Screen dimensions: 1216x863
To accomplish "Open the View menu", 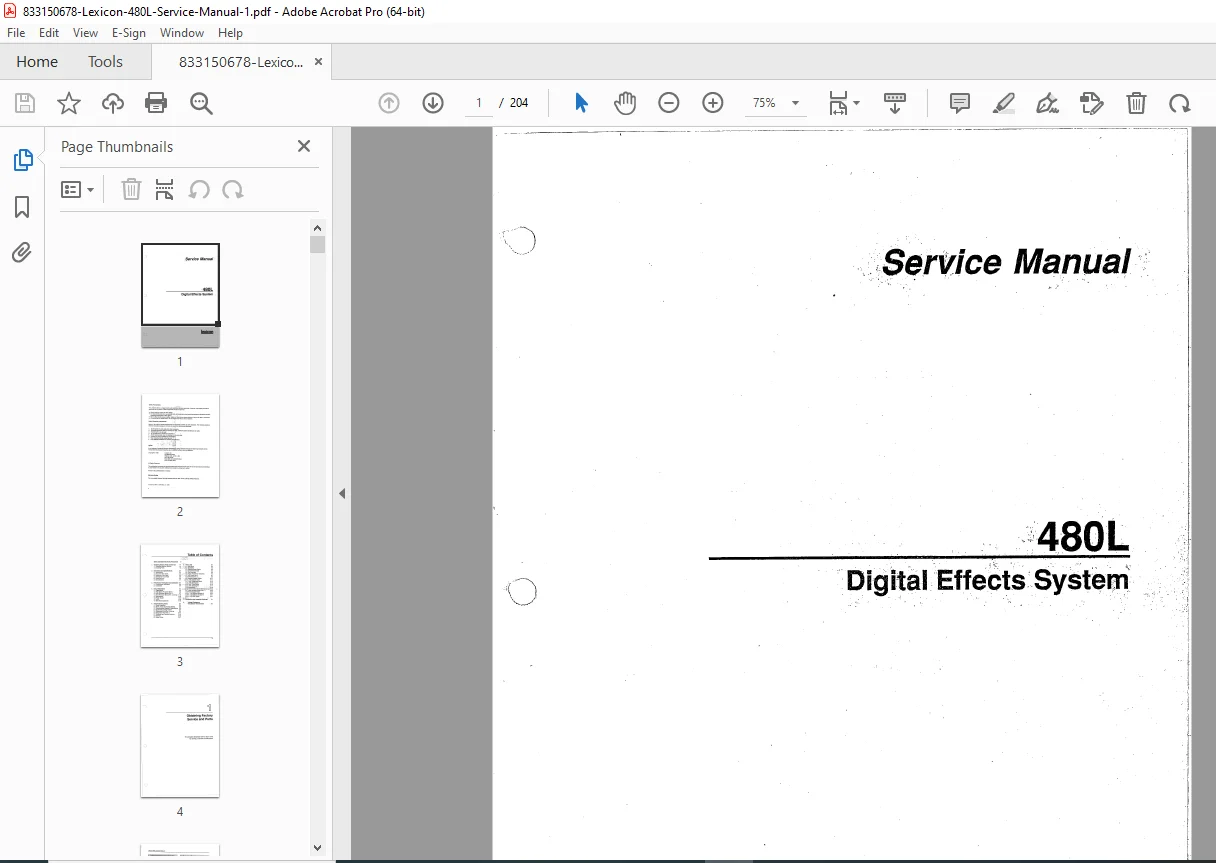I will point(86,33).
